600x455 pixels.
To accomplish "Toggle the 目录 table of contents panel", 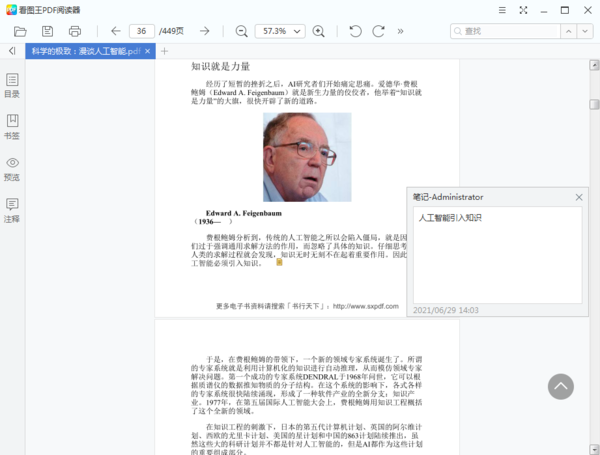I will pos(12,85).
